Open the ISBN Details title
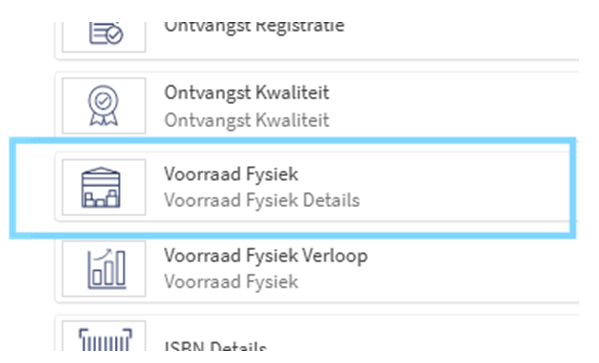The height and width of the screenshot is (363, 599). pyautogui.click(x=215, y=345)
